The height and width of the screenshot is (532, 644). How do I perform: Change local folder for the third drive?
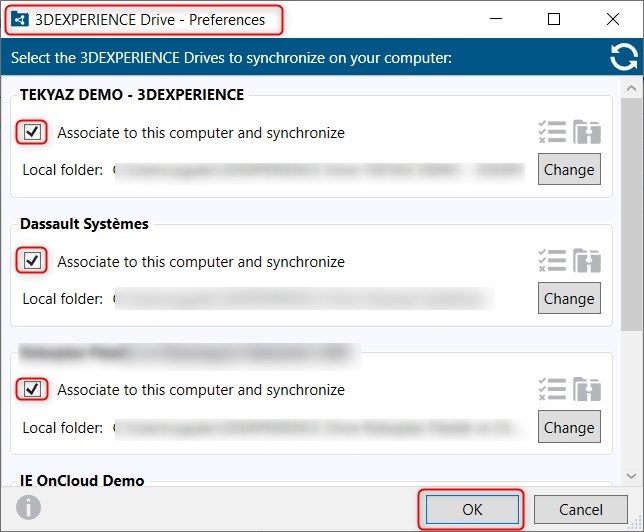click(x=569, y=426)
